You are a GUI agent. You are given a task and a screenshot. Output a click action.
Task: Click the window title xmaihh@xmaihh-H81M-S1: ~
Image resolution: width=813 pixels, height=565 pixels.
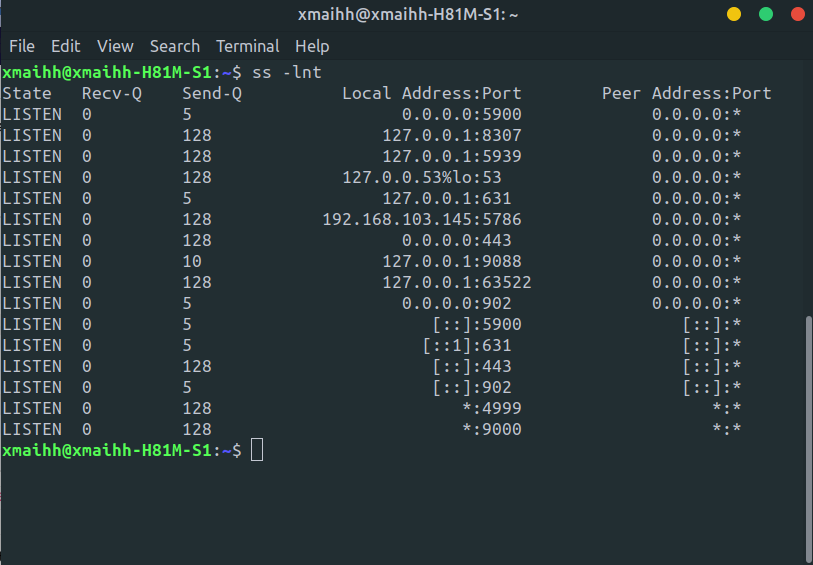(x=408, y=14)
